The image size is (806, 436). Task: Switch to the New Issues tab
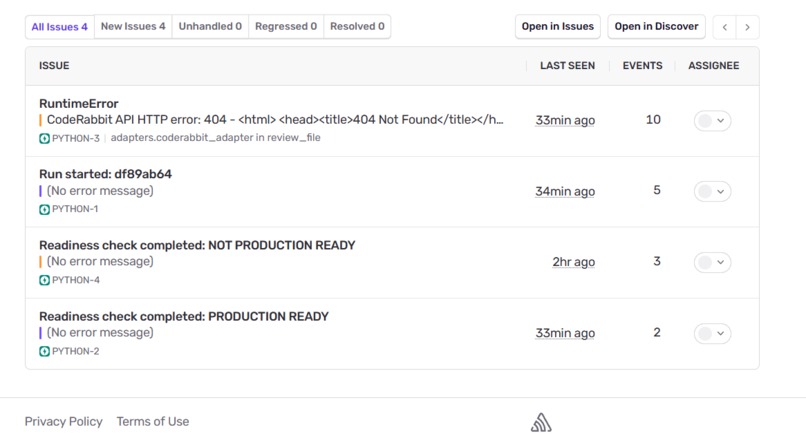pyautogui.click(x=133, y=26)
